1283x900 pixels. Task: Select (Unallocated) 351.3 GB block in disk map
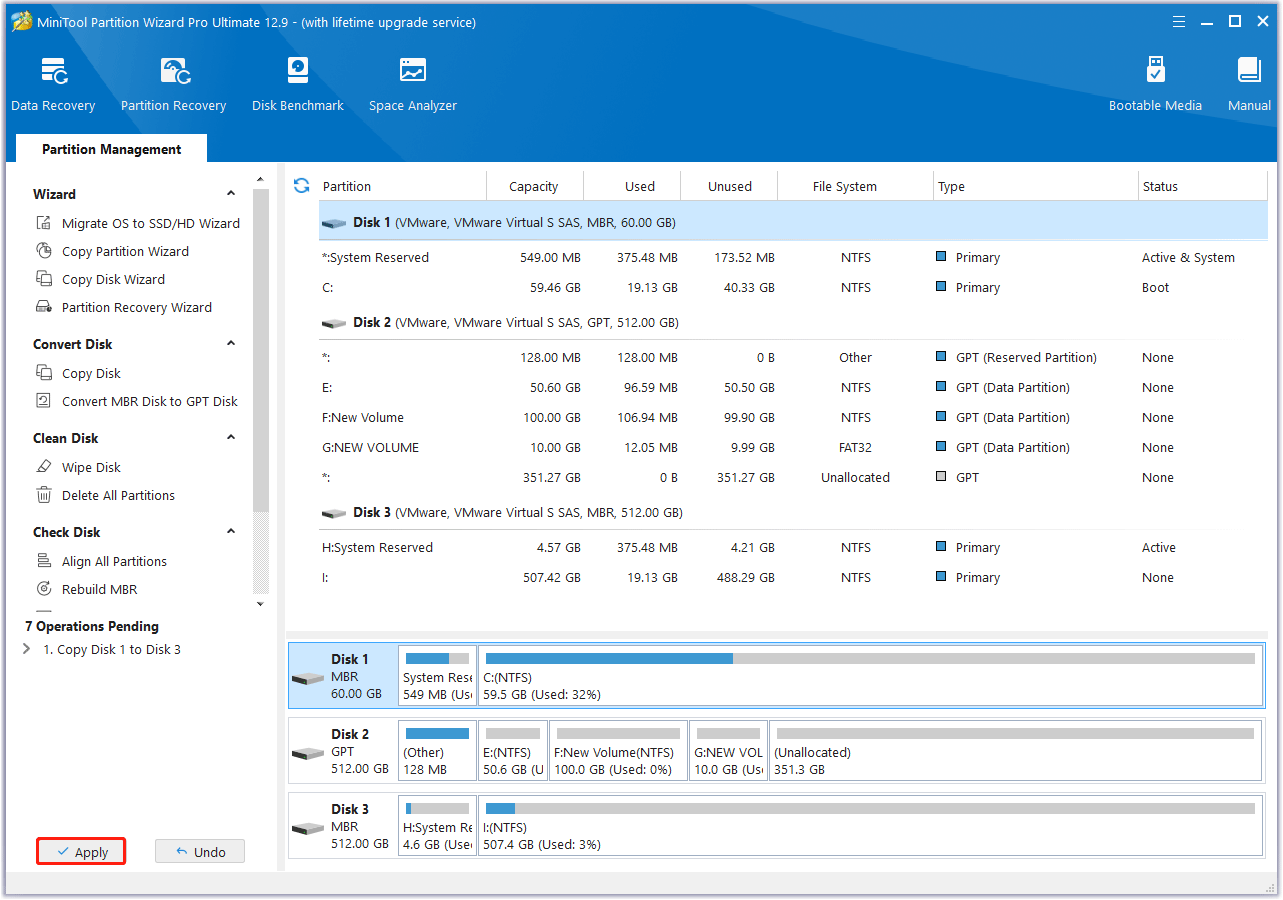point(1015,751)
